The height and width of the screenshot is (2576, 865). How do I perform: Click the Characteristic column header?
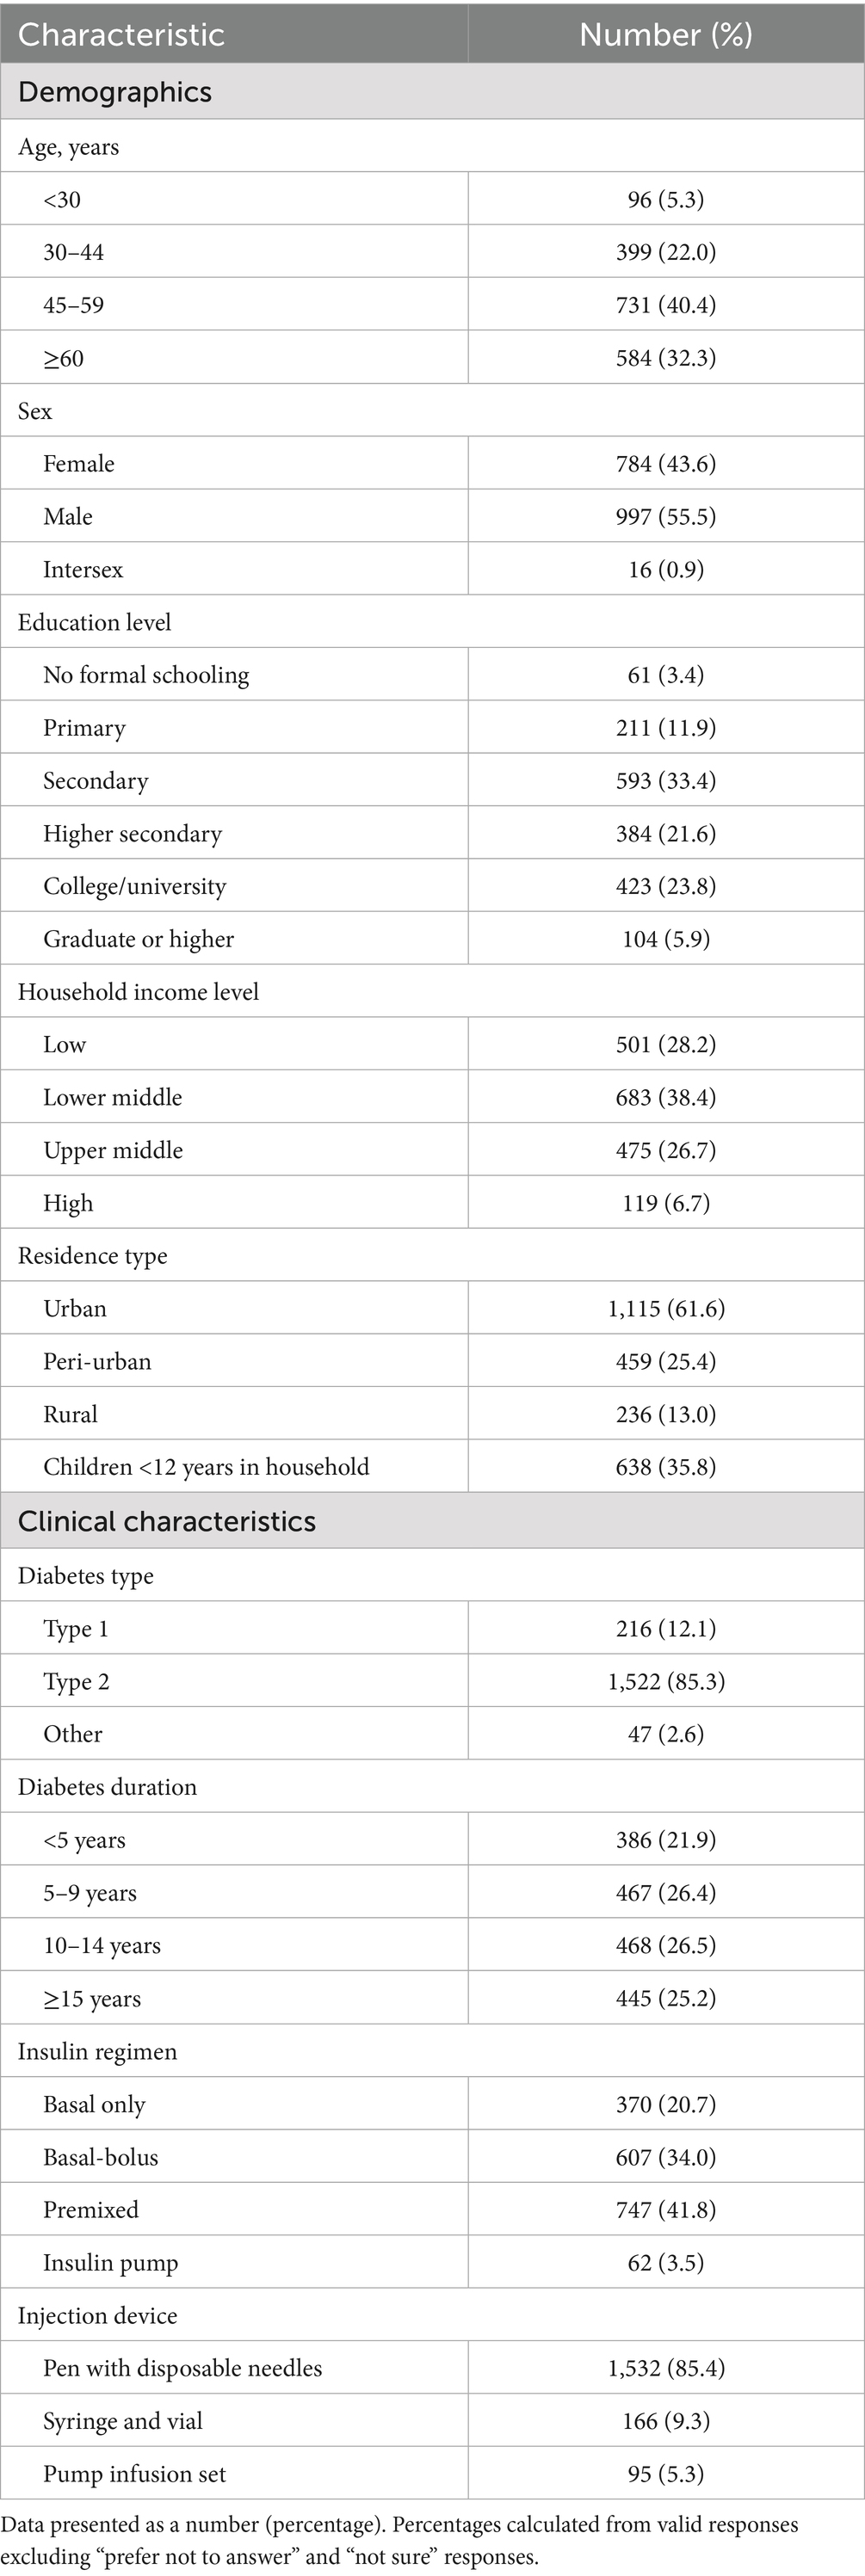pyautogui.click(x=121, y=34)
